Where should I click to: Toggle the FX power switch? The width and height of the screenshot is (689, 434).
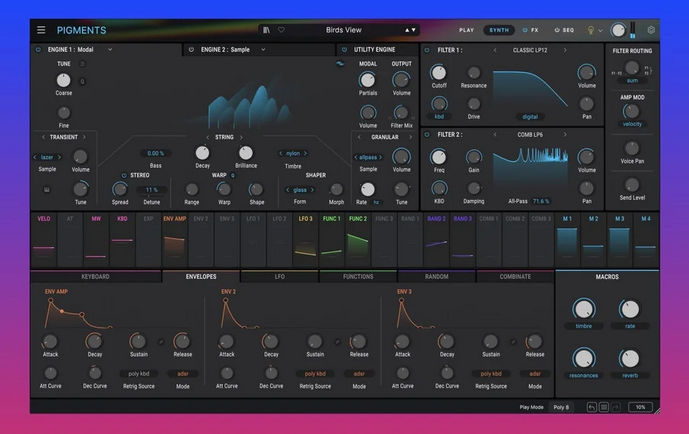[525, 30]
